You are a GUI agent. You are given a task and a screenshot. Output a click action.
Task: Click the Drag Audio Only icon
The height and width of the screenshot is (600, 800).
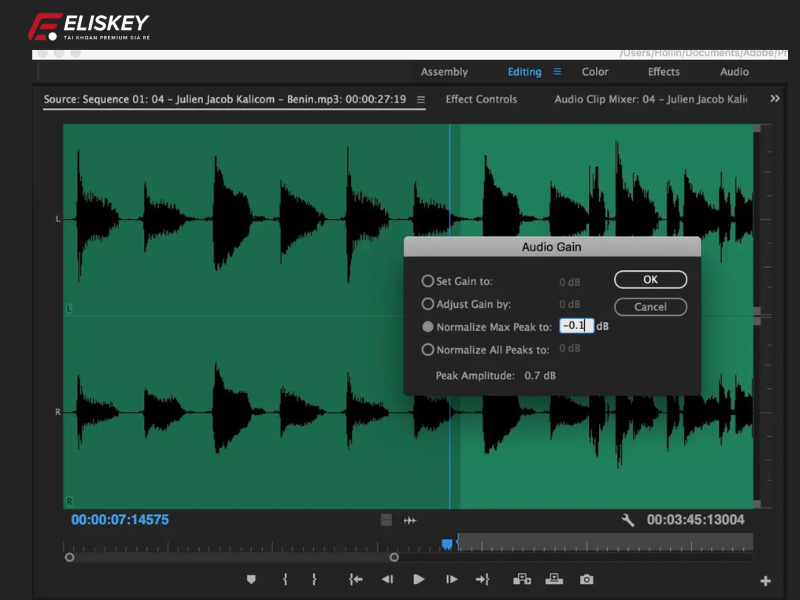coord(410,520)
